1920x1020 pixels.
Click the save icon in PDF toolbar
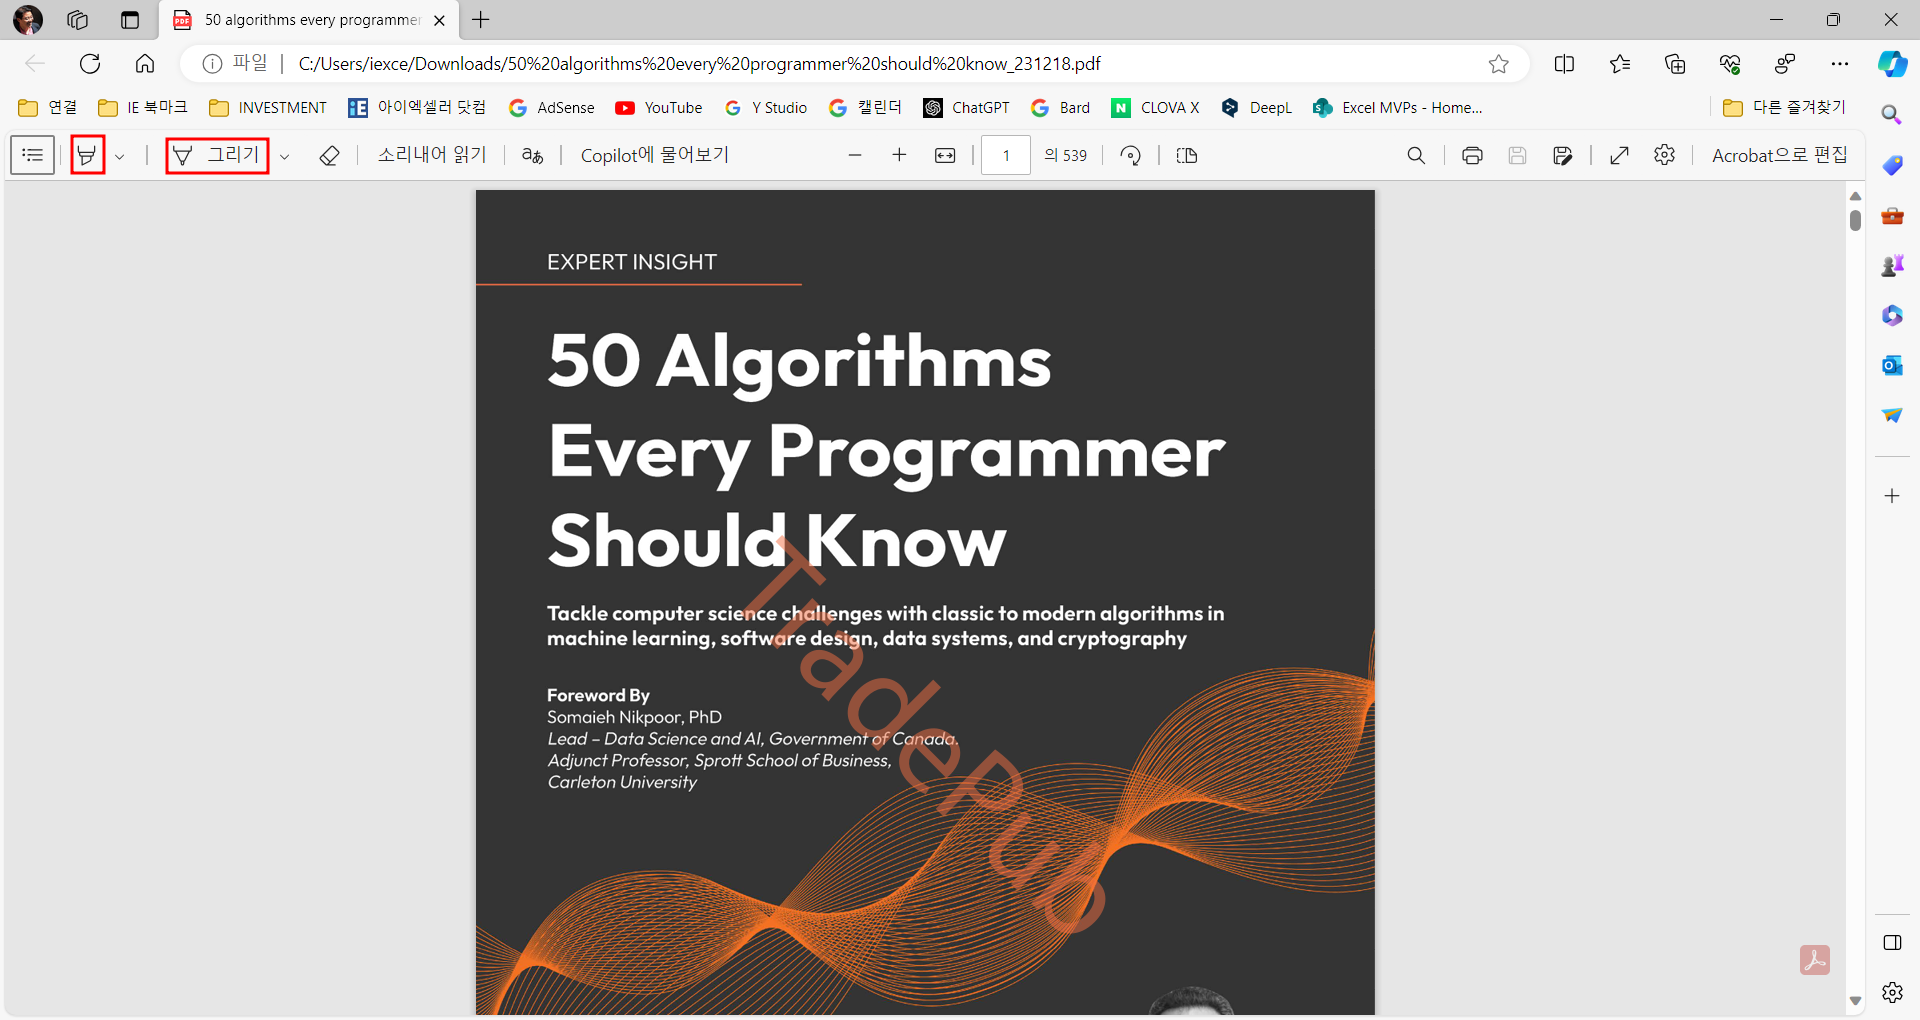coord(1517,155)
